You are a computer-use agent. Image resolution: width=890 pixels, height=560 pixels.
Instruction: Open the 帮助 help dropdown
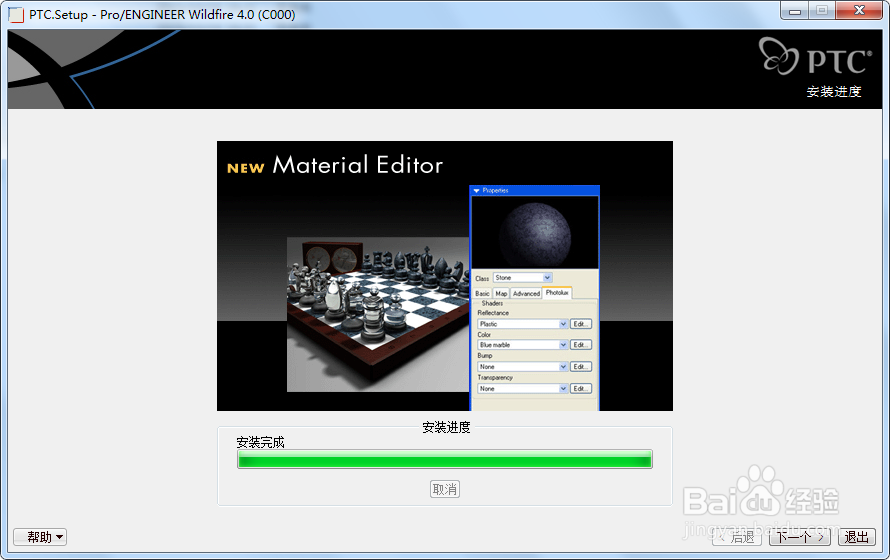(x=40, y=537)
